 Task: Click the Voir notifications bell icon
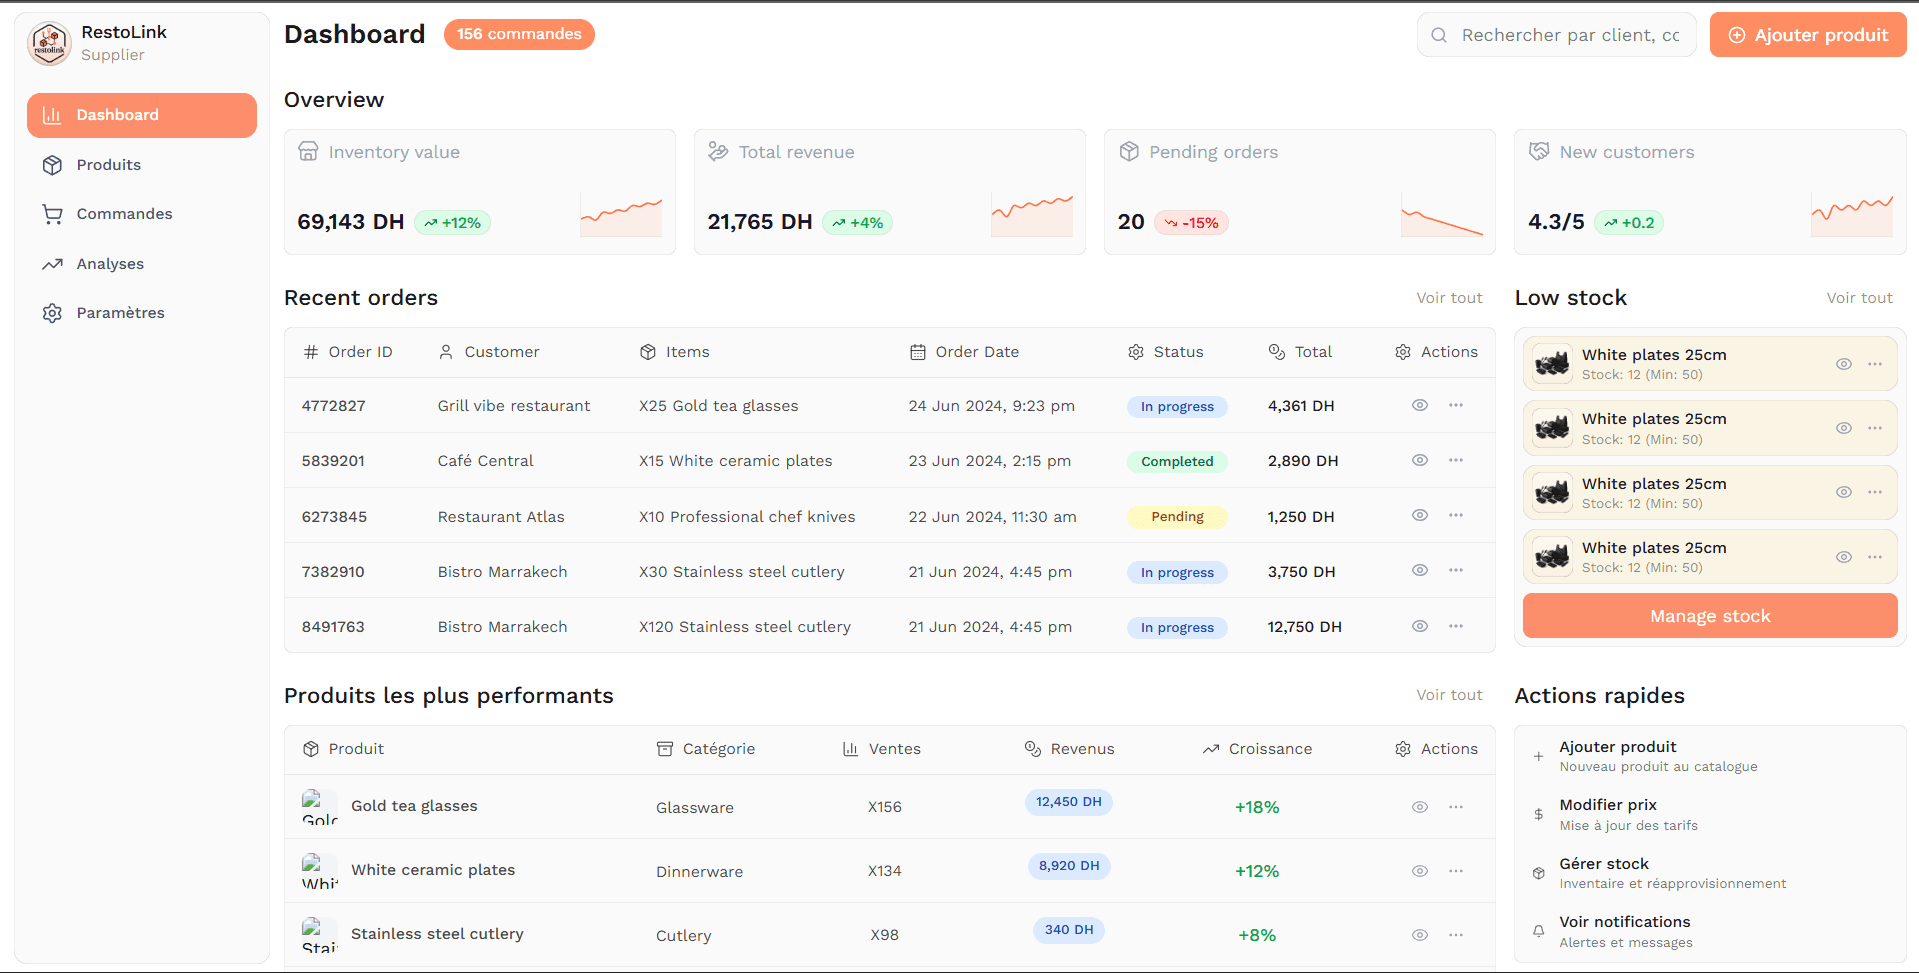pos(1538,931)
